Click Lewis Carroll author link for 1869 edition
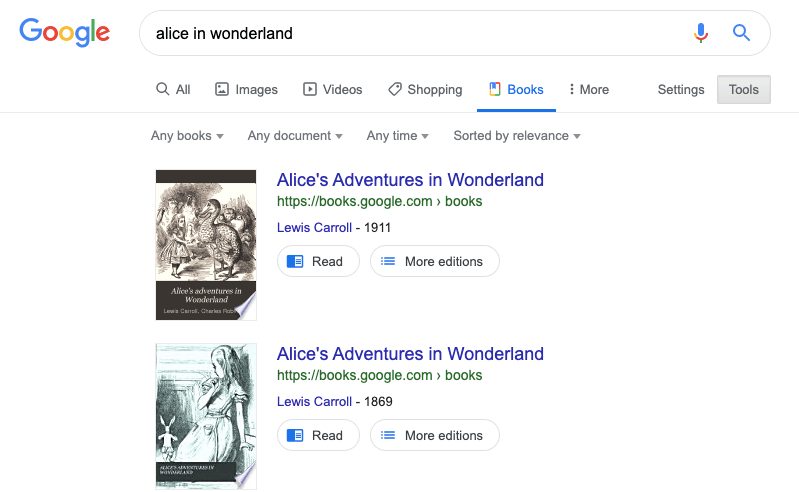This screenshot has width=799, height=492. click(314, 401)
